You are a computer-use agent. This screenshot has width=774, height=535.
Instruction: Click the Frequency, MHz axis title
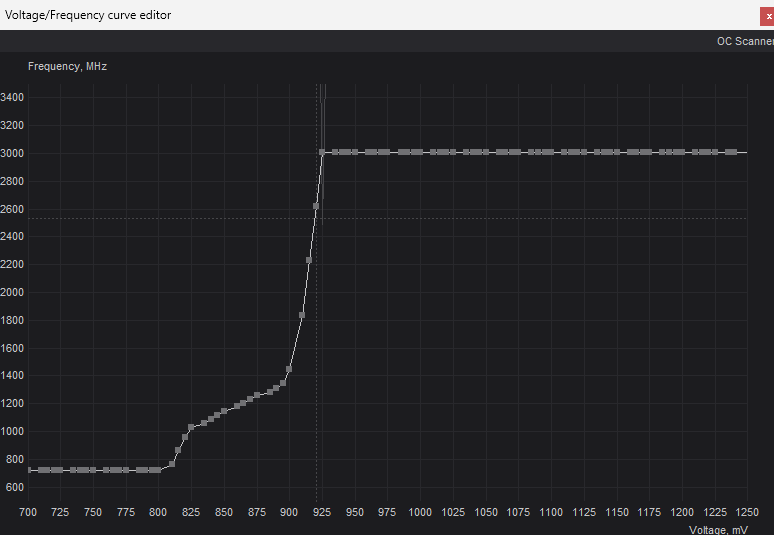[67, 66]
